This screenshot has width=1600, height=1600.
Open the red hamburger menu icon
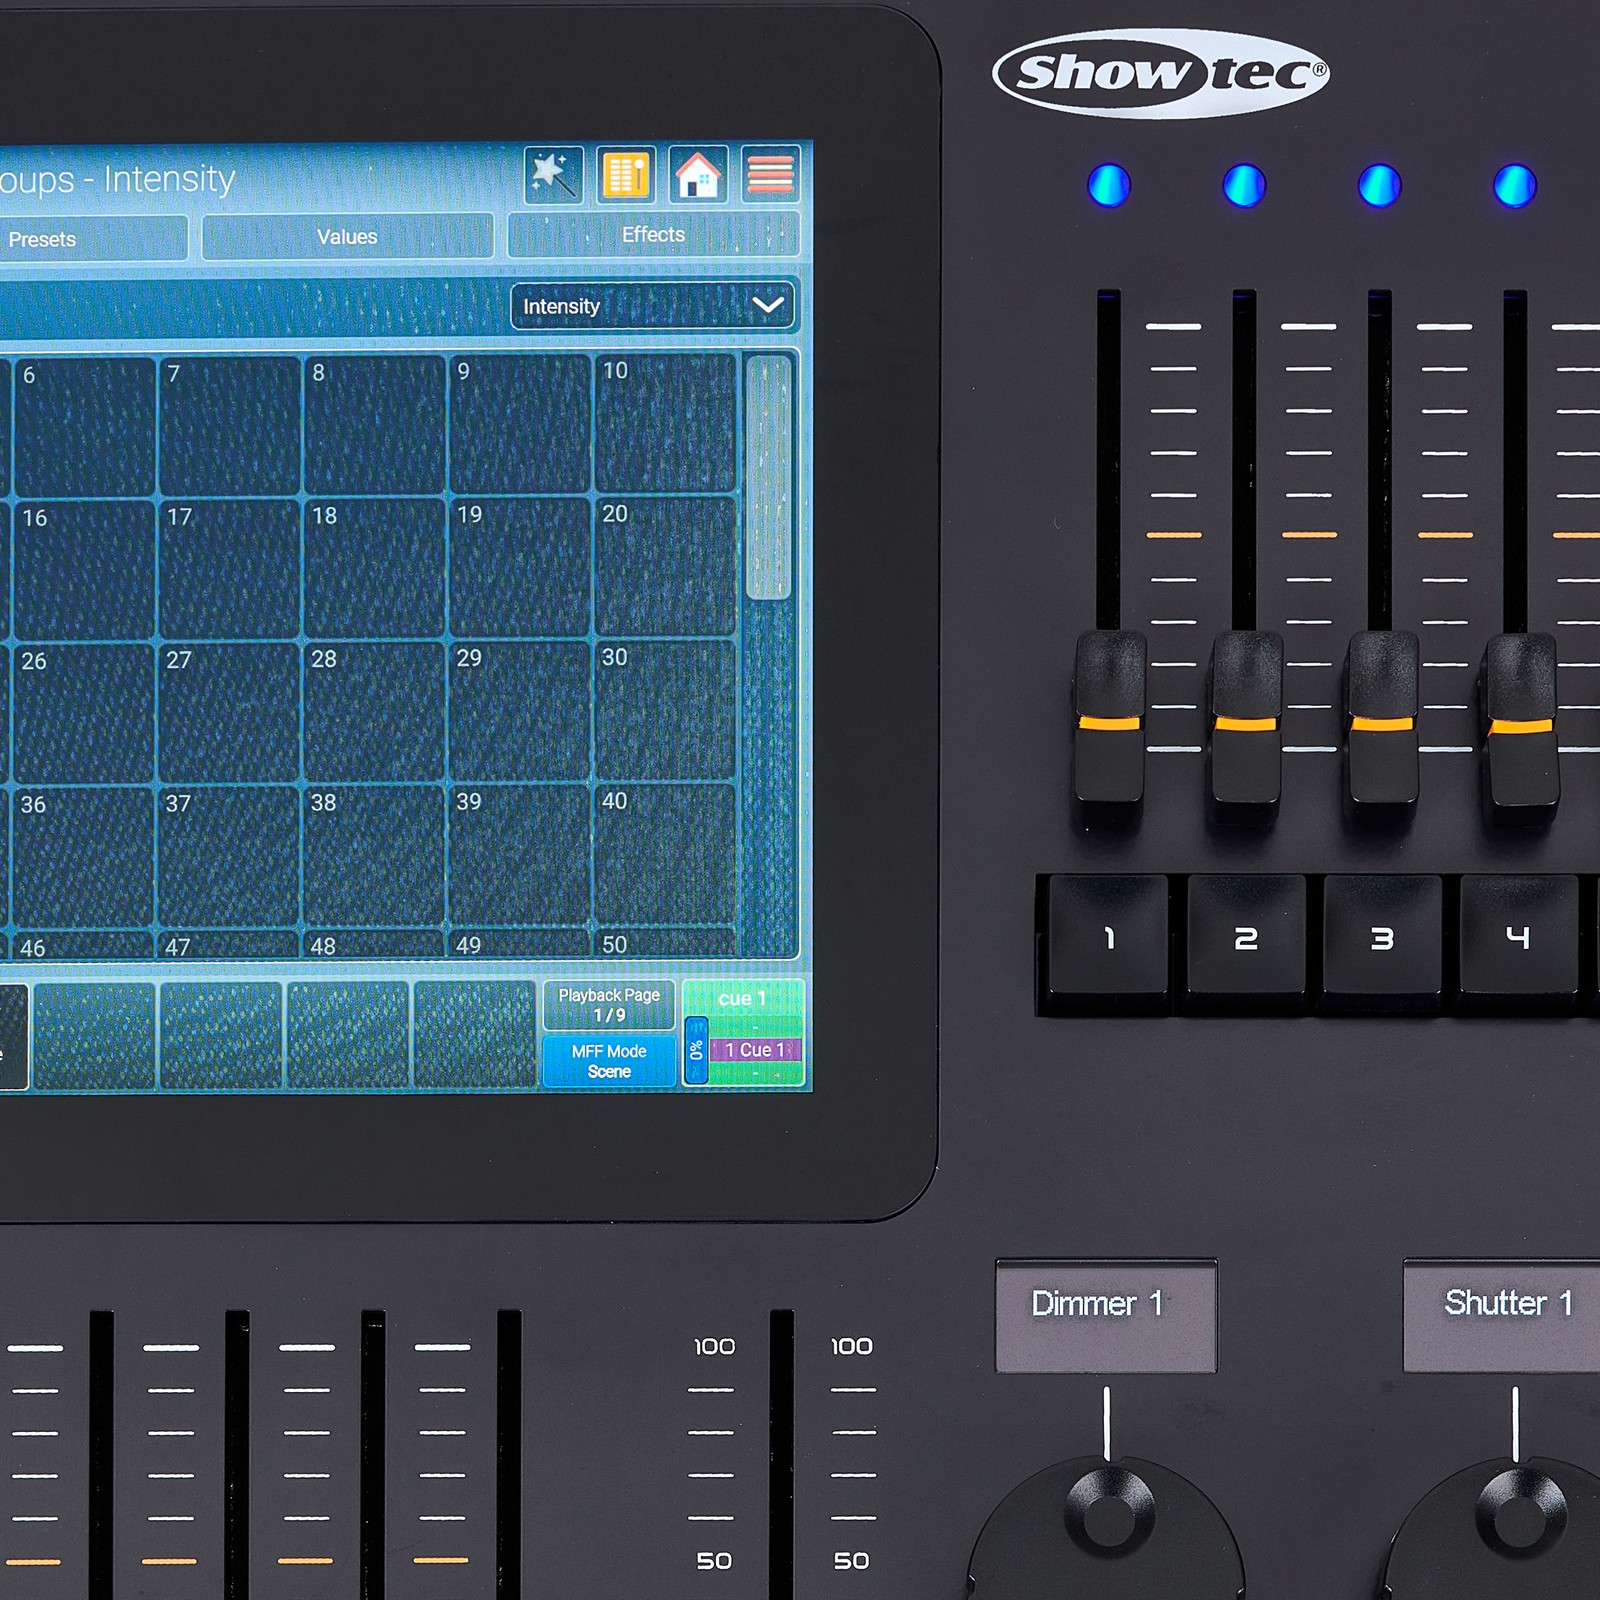coord(771,175)
